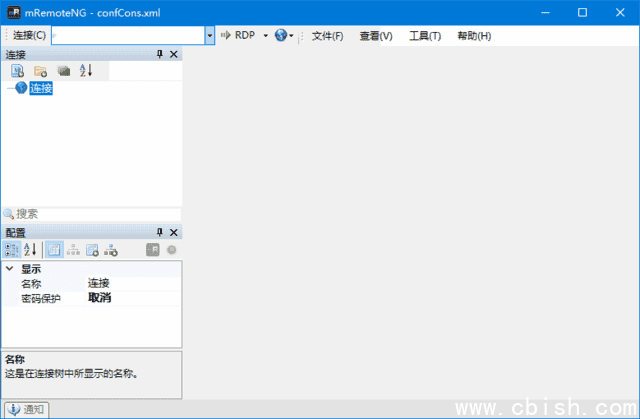Pin the 连接 panel

[x=160, y=54]
